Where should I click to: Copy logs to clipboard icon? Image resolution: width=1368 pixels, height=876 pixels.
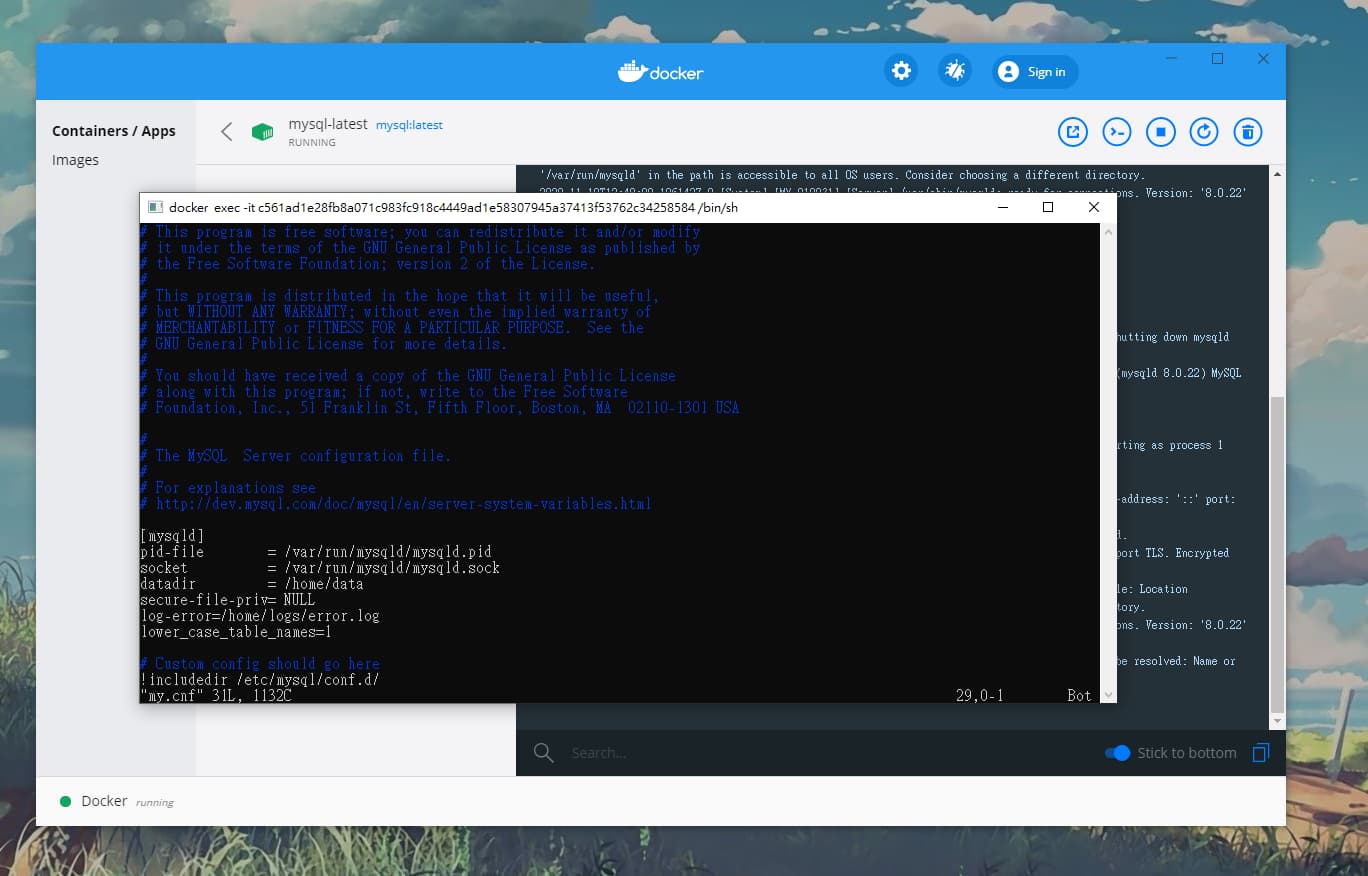point(1260,753)
